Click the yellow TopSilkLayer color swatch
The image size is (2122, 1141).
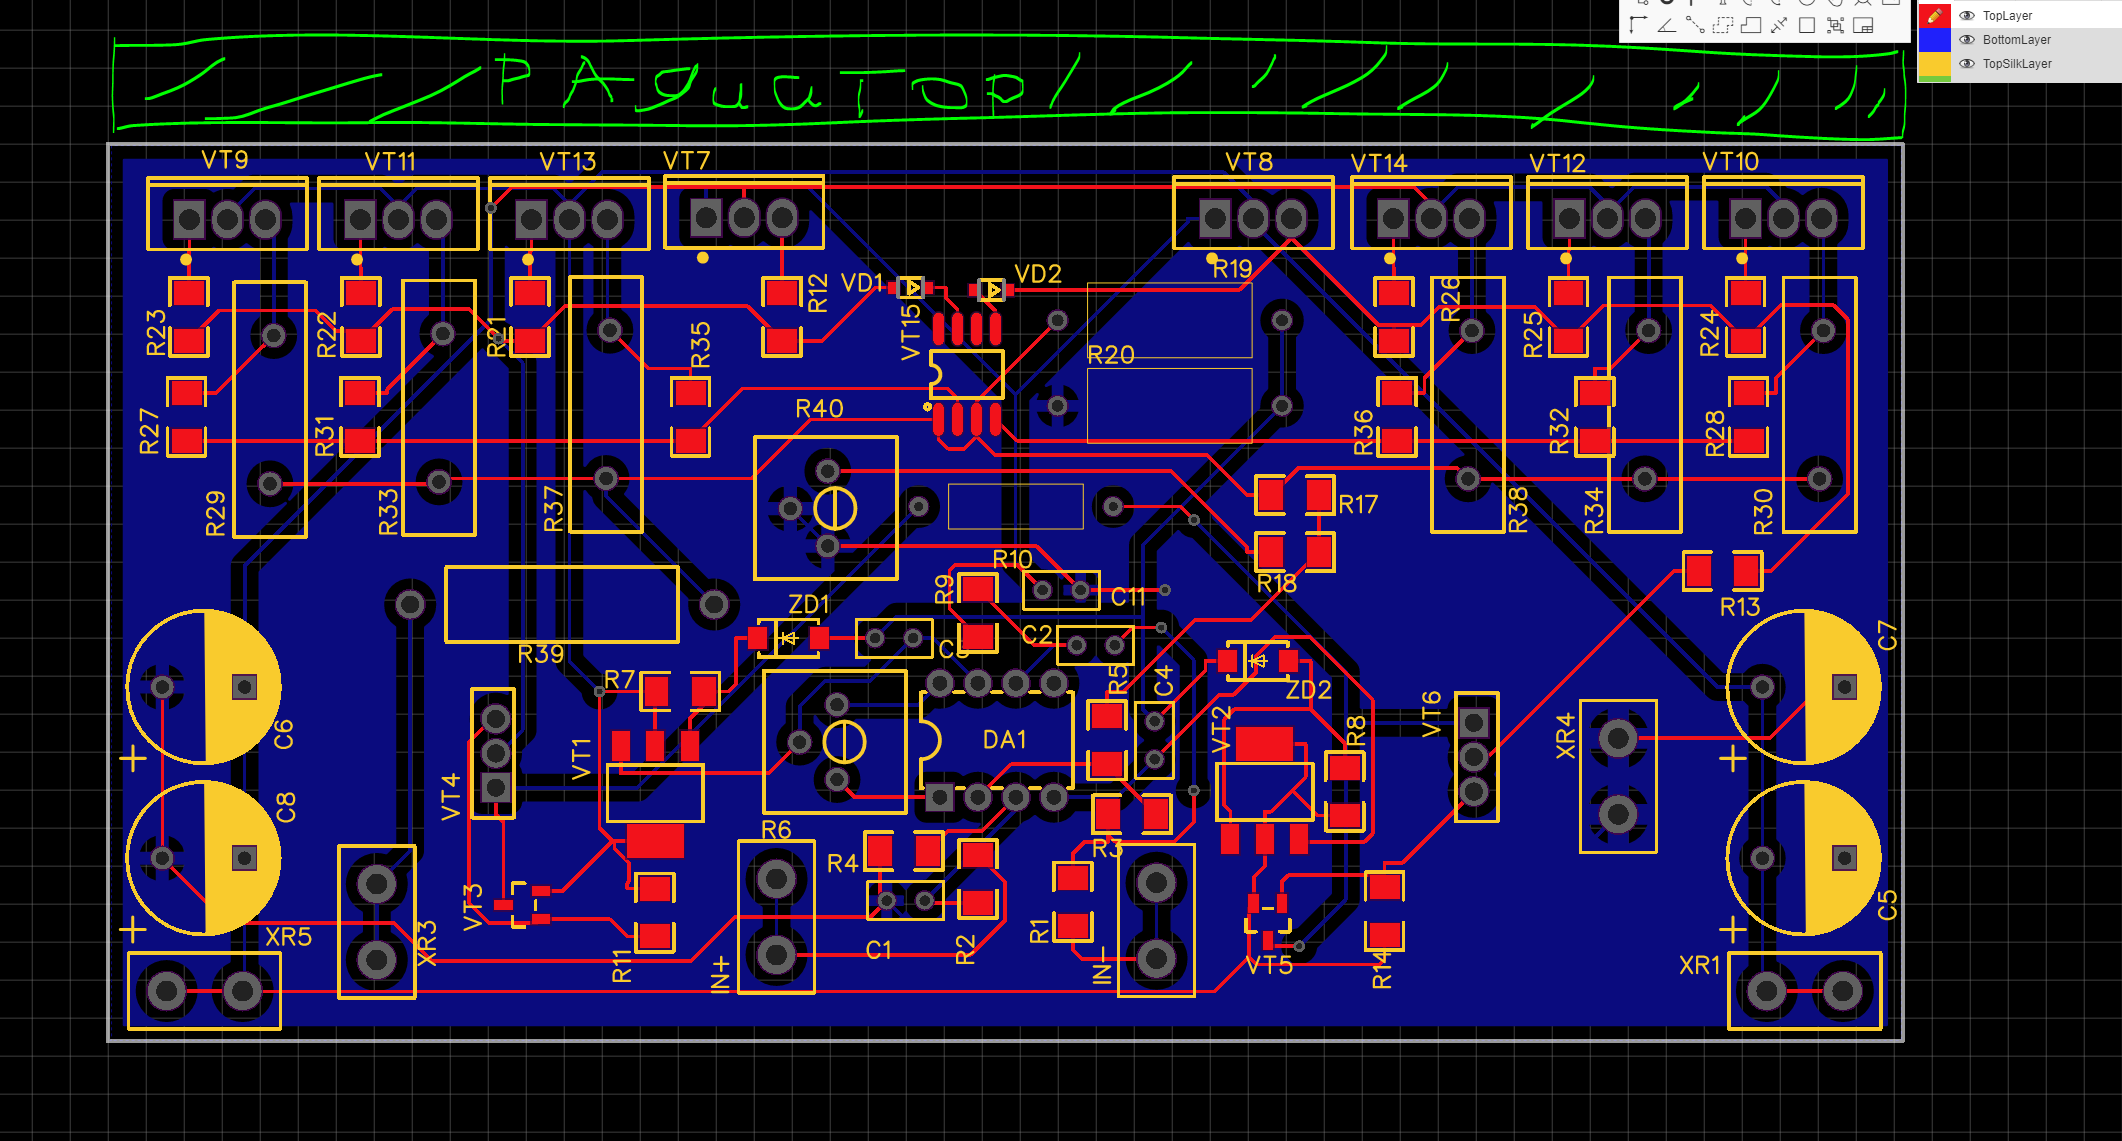click(1935, 64)
